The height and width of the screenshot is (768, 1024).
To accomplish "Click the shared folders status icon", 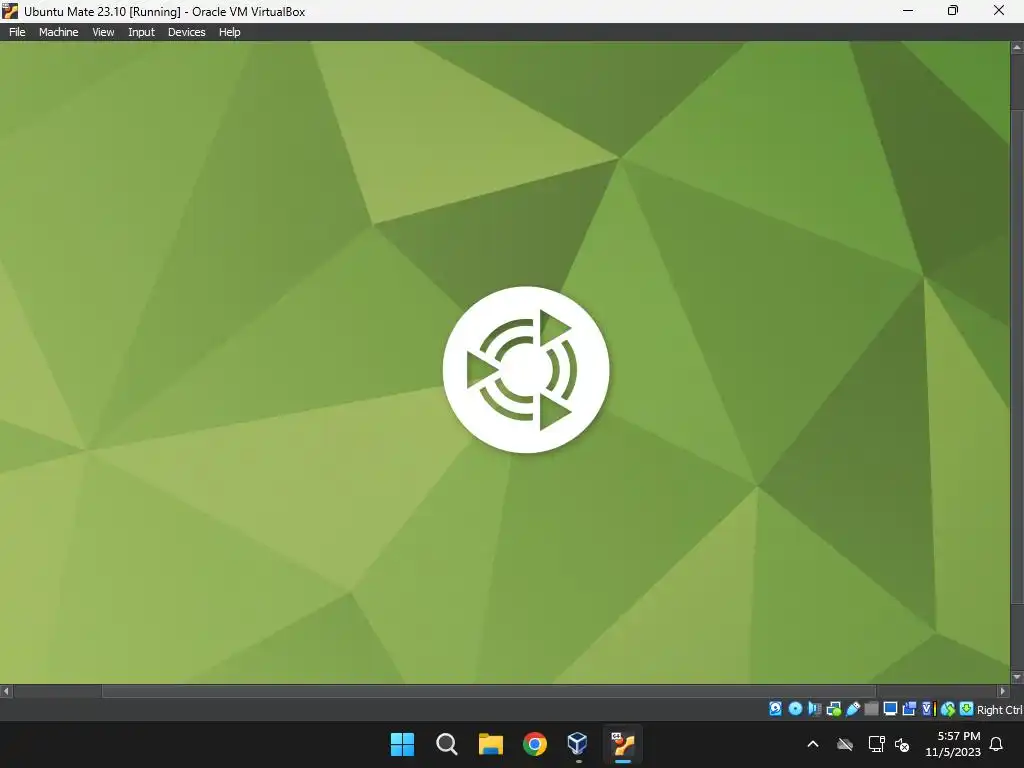I will (871, 709).
